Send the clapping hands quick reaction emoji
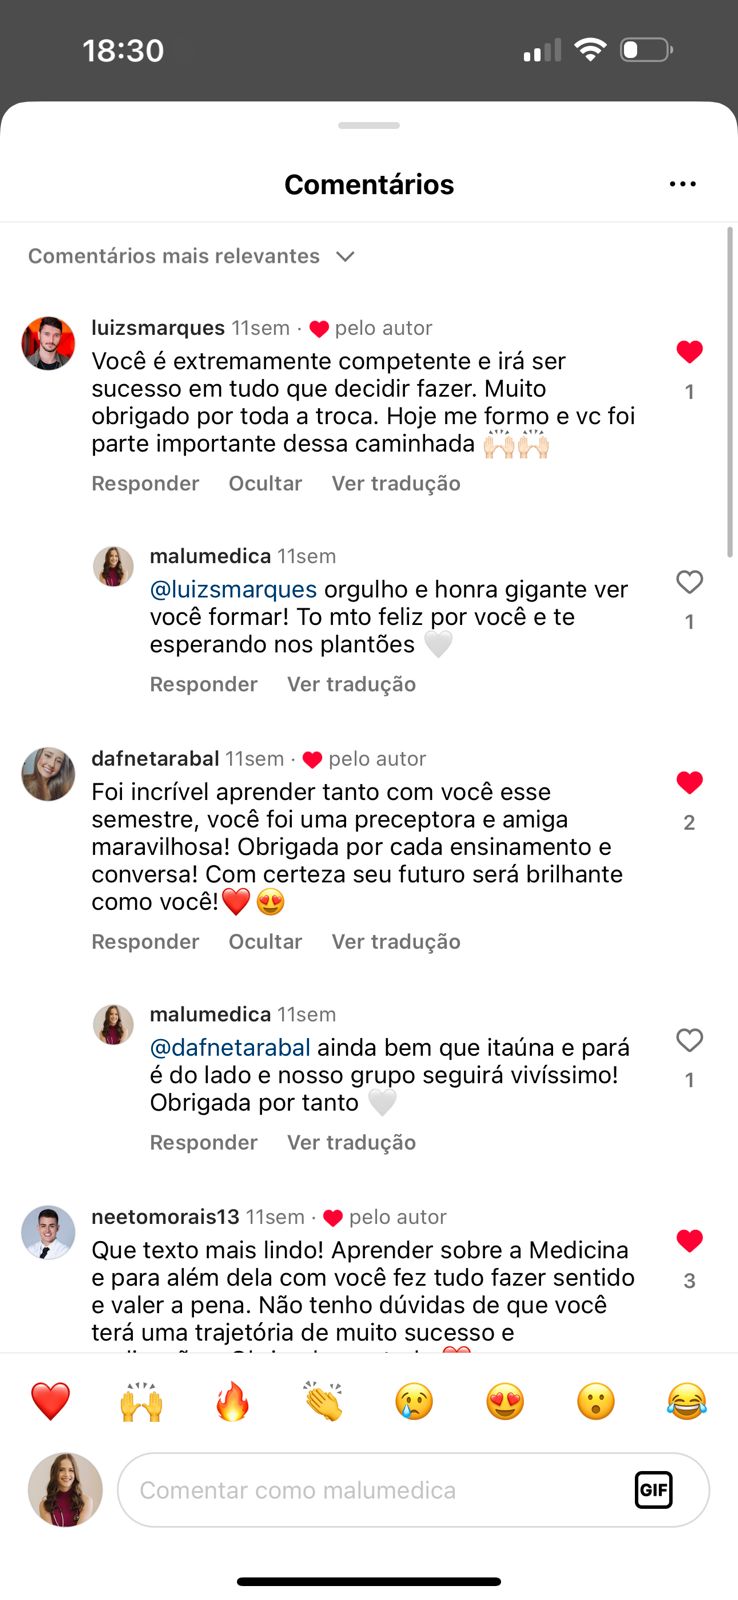738x1600 pixels. click(323, 1401)
